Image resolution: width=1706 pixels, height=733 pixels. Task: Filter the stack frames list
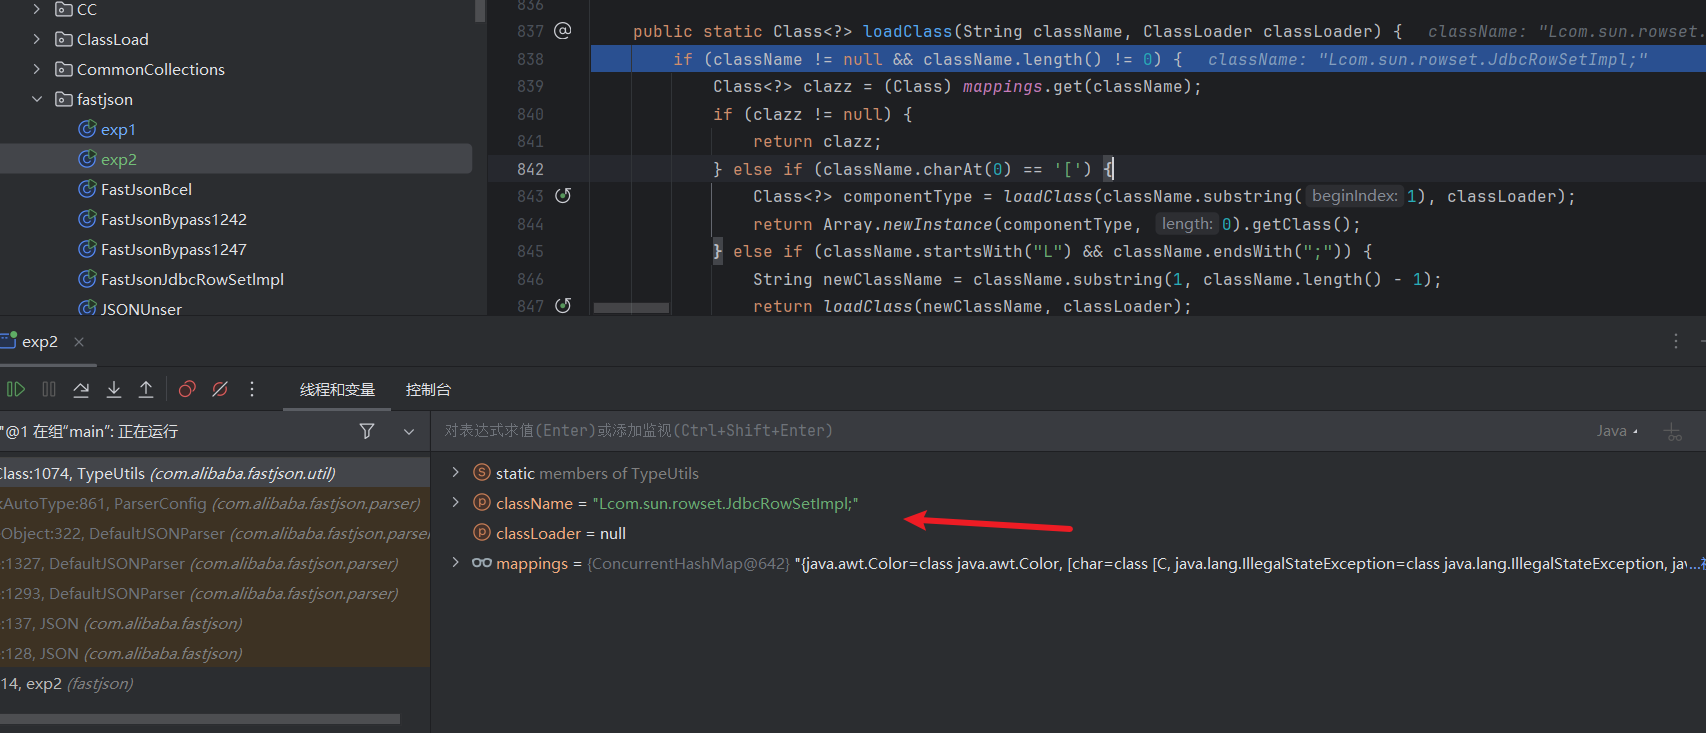point(367,431)
